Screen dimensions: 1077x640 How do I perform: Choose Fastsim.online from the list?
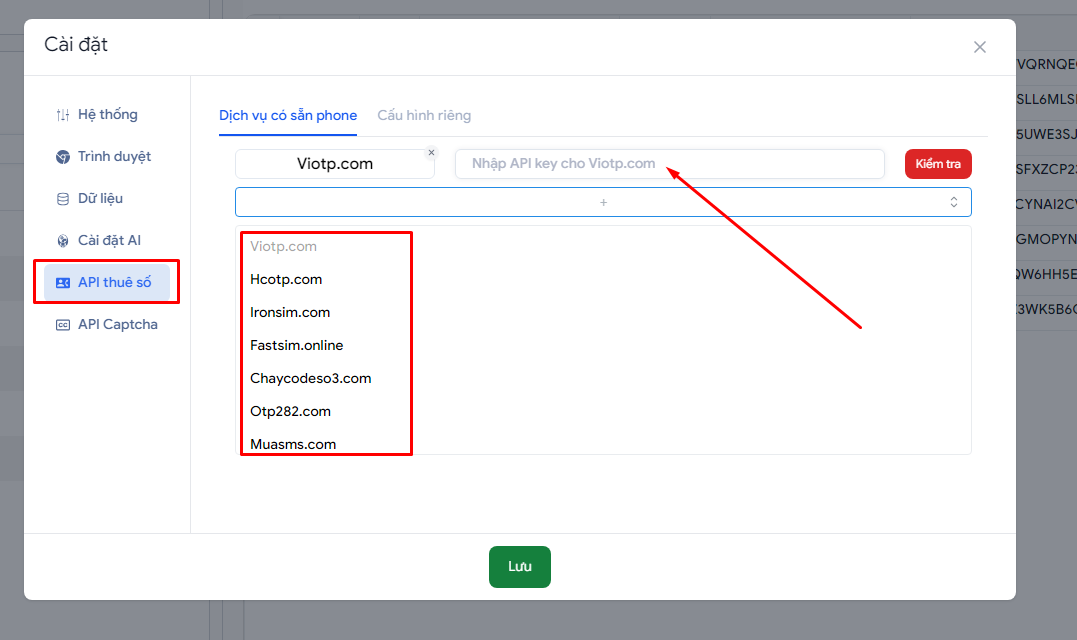(297, 345)
